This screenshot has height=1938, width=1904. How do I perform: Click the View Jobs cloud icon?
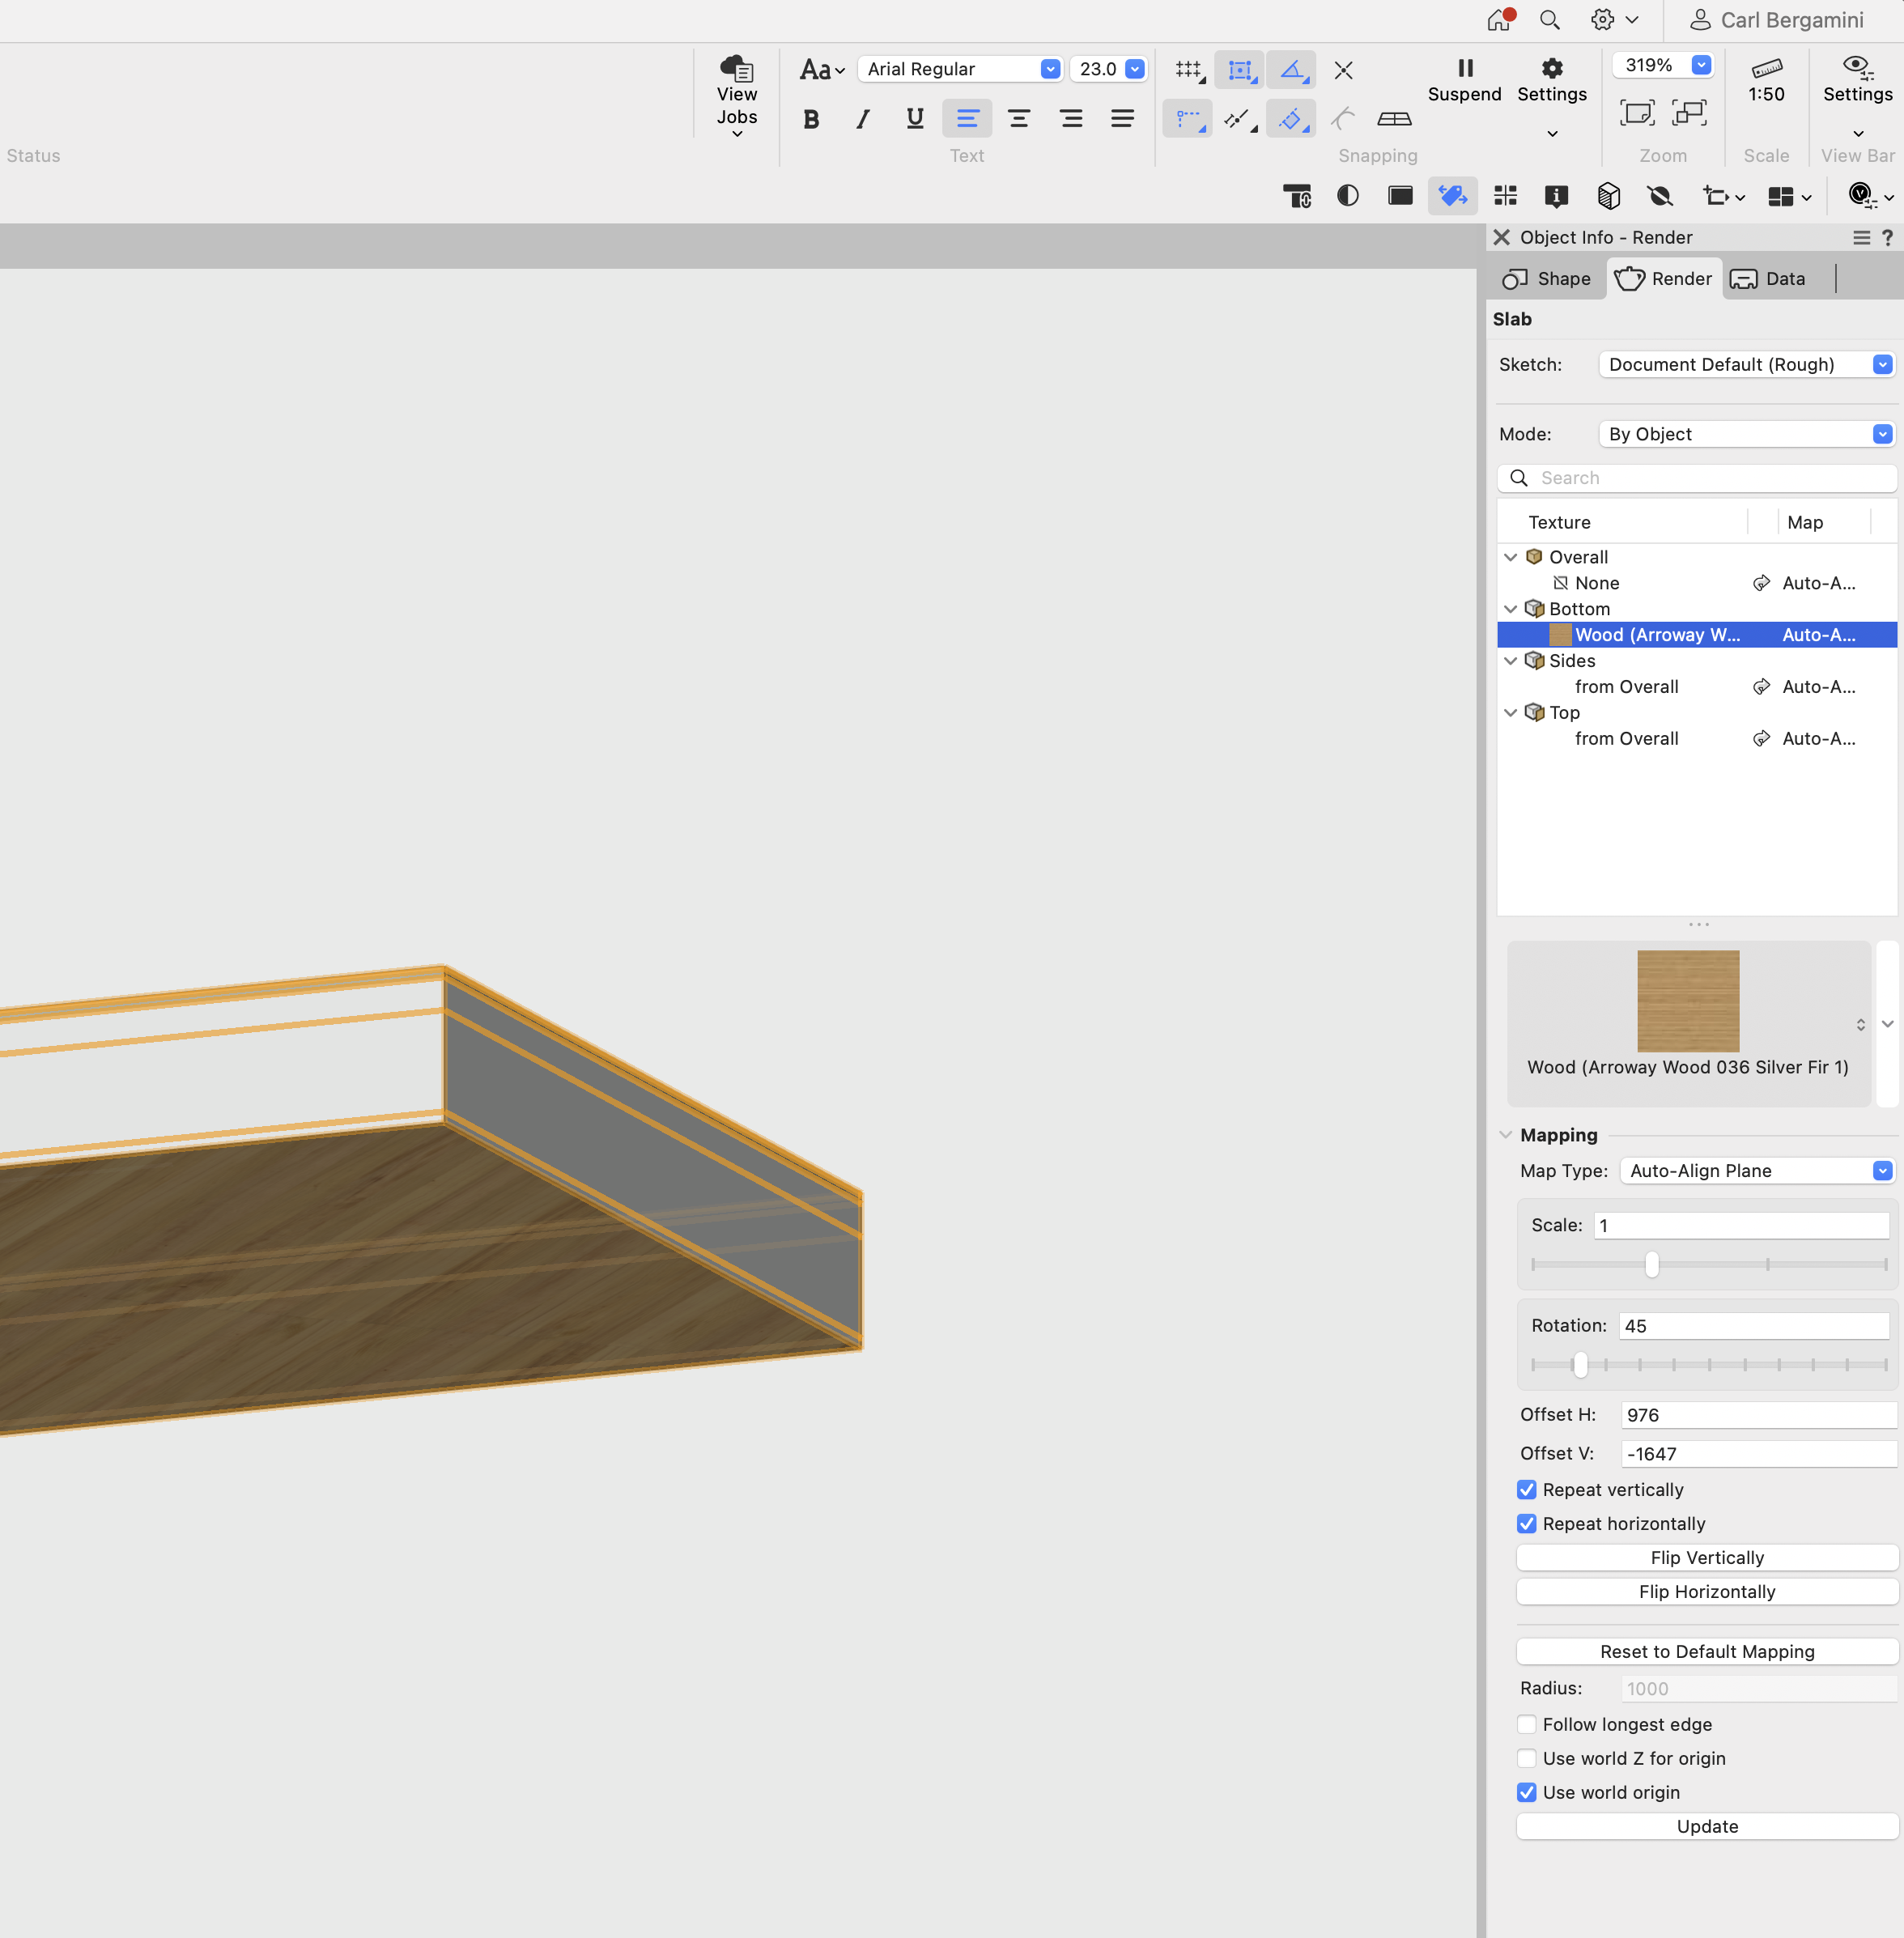point(737,68)
